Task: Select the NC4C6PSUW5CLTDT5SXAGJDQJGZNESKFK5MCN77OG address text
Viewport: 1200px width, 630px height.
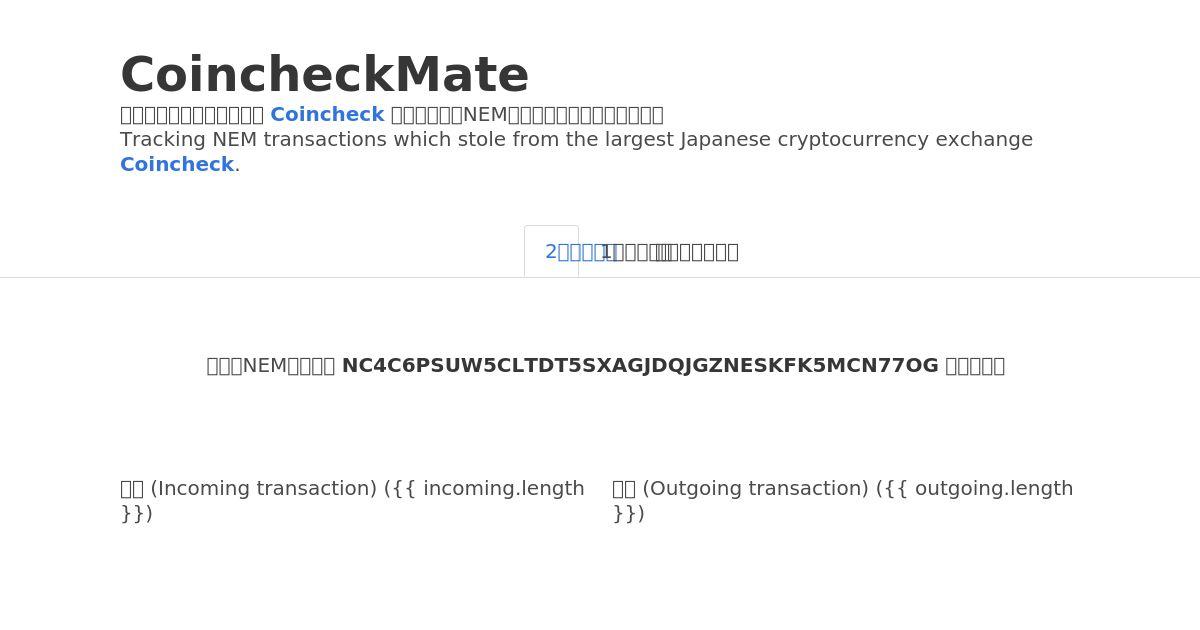Action: [640, 365]
